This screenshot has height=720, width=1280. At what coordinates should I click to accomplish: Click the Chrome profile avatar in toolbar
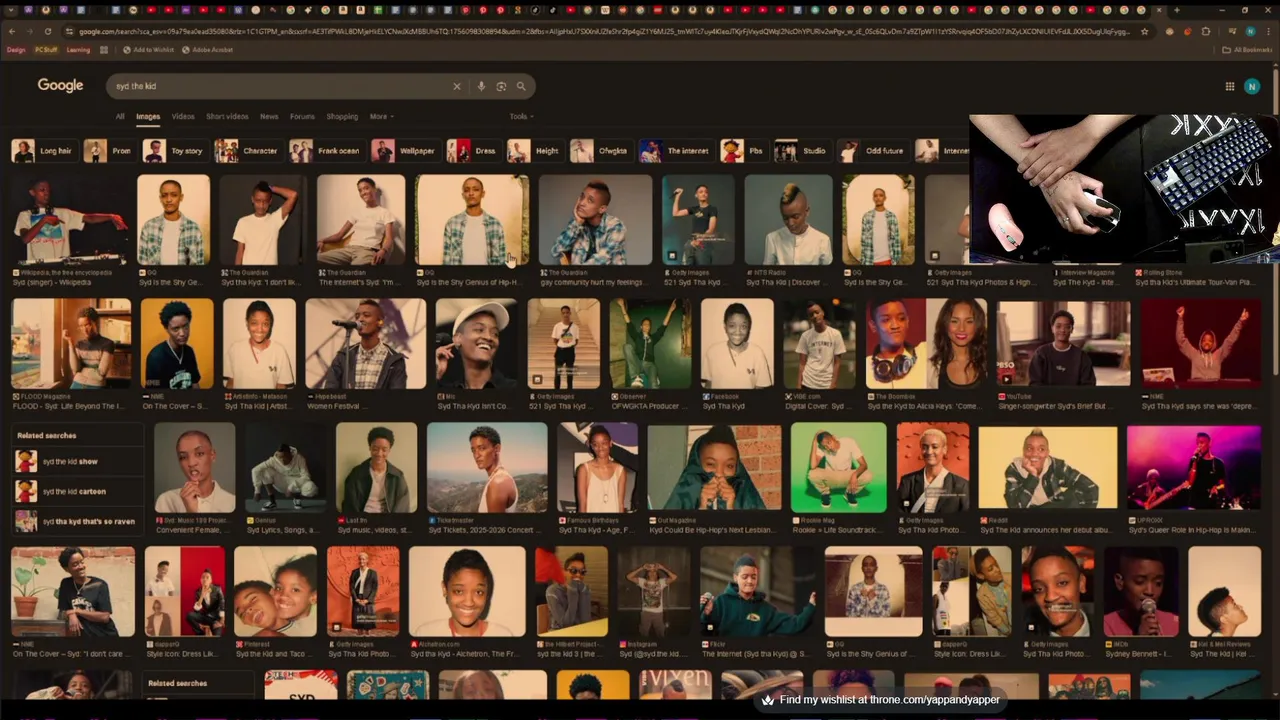point(1249,31)
